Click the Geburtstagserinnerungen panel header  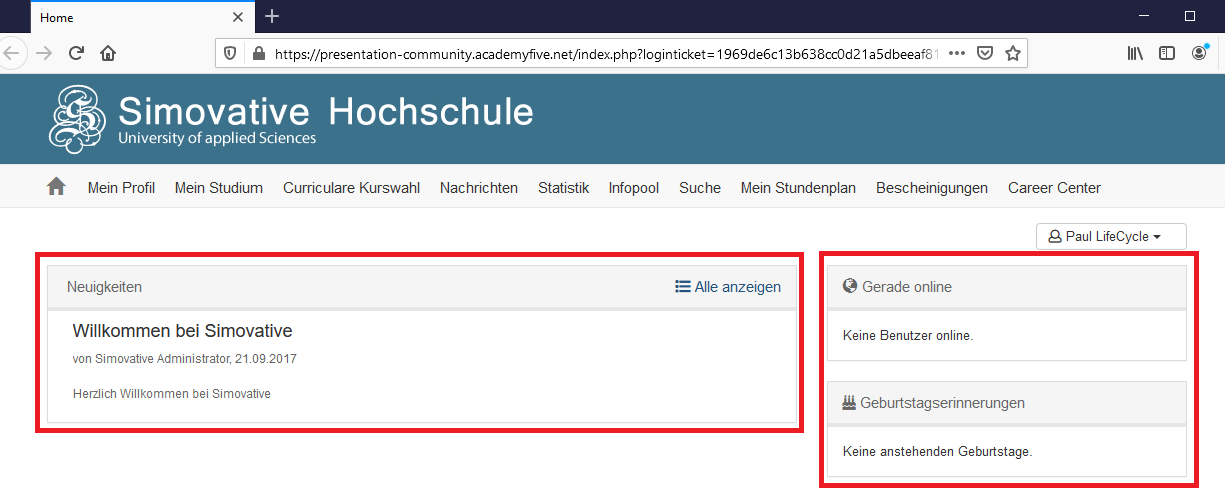1007,403
